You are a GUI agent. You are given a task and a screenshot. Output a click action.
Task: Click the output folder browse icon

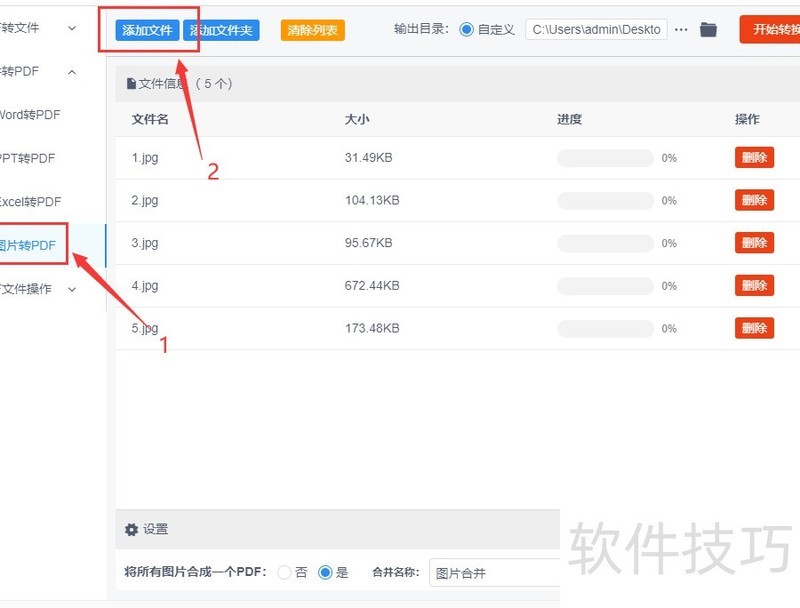pos(708,30)
